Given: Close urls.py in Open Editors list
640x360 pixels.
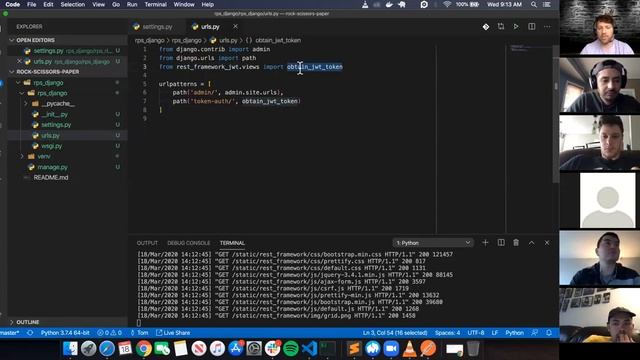Looking at the screenshot, I should (19, 61).
